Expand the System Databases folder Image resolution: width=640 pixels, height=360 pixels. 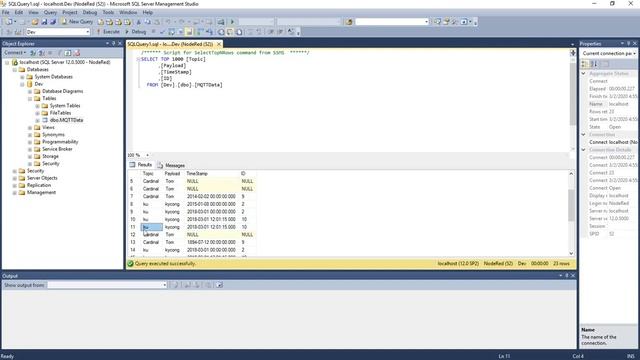coord(22,77)
